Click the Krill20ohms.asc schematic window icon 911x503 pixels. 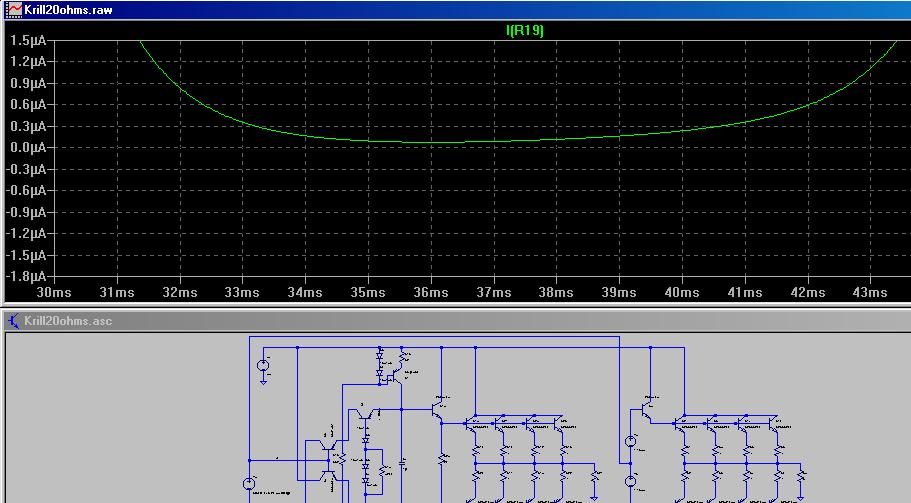[x=13, y=321]
